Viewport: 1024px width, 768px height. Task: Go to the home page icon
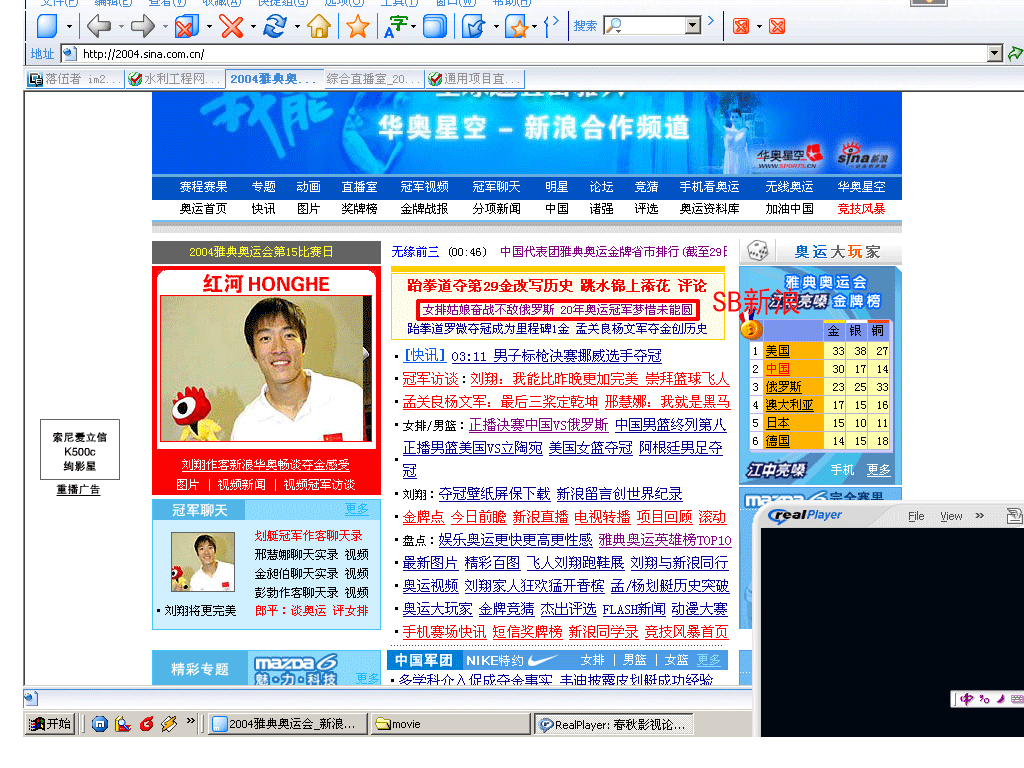pos(319,26)
